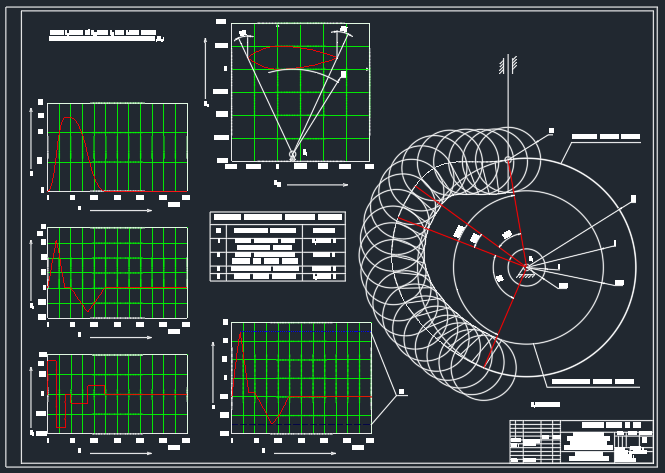
Task: Select the horizontal axis arrow under top-center plot
Action: (x=318, y=185)
